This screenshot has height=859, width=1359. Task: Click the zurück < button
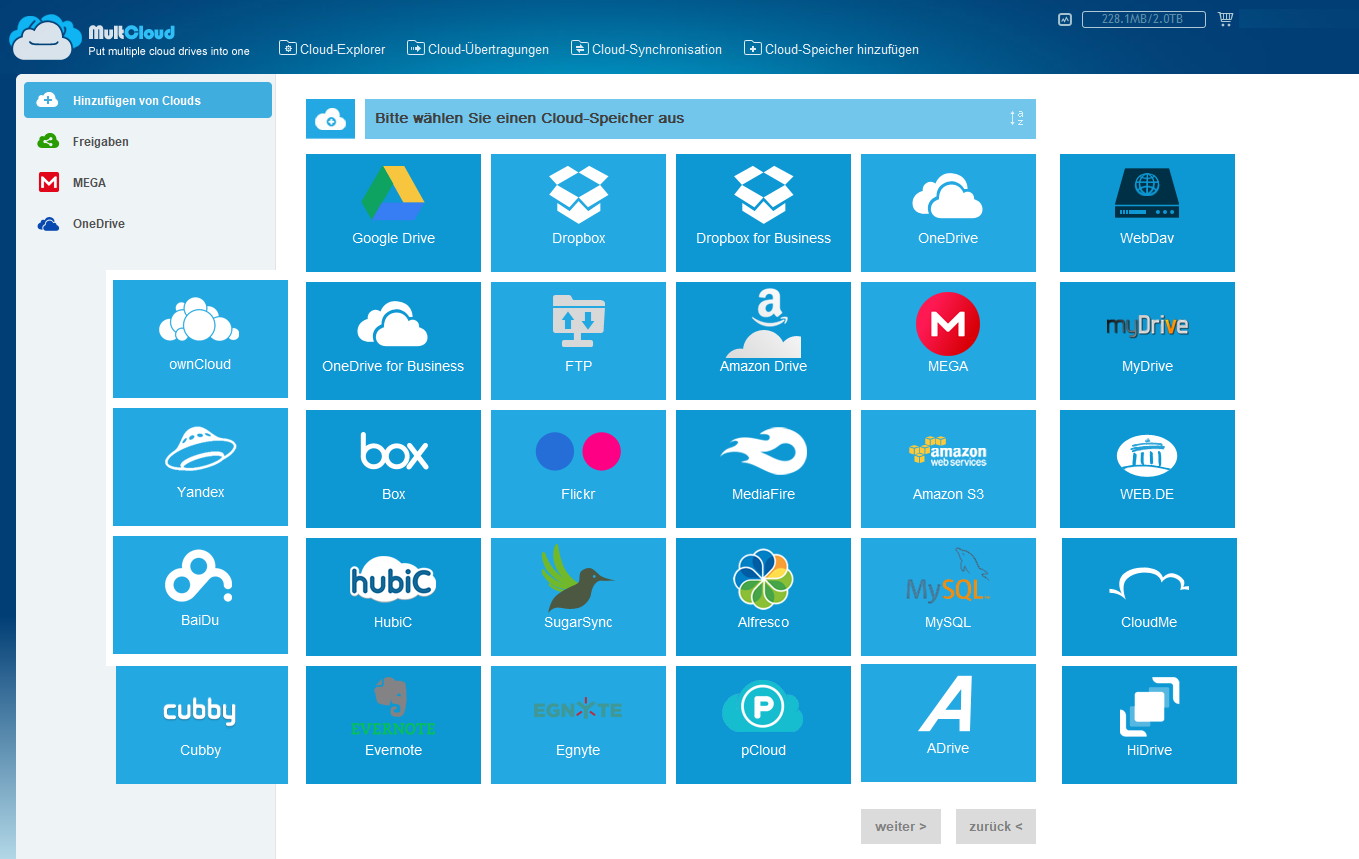click(995, 826)
